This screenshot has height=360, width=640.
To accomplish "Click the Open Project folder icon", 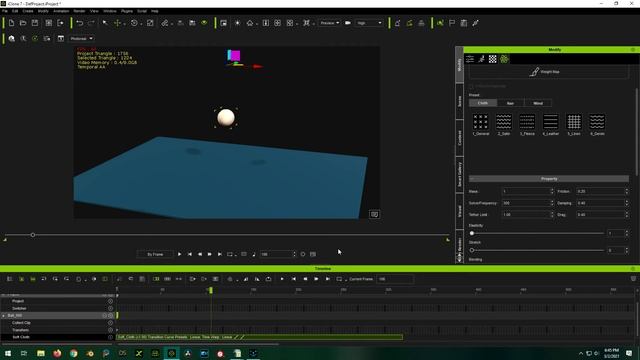I will click(23, 23).
